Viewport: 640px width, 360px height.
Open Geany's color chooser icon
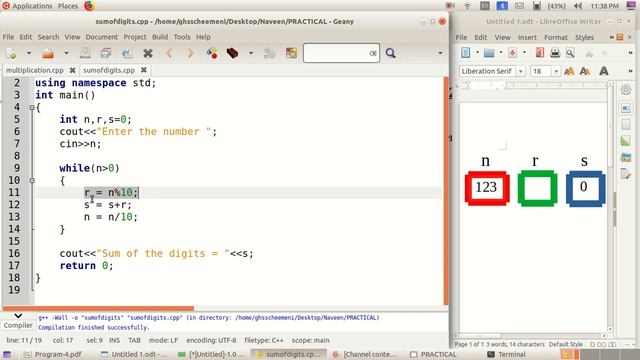pyautogui.click(x=291, y=53)
